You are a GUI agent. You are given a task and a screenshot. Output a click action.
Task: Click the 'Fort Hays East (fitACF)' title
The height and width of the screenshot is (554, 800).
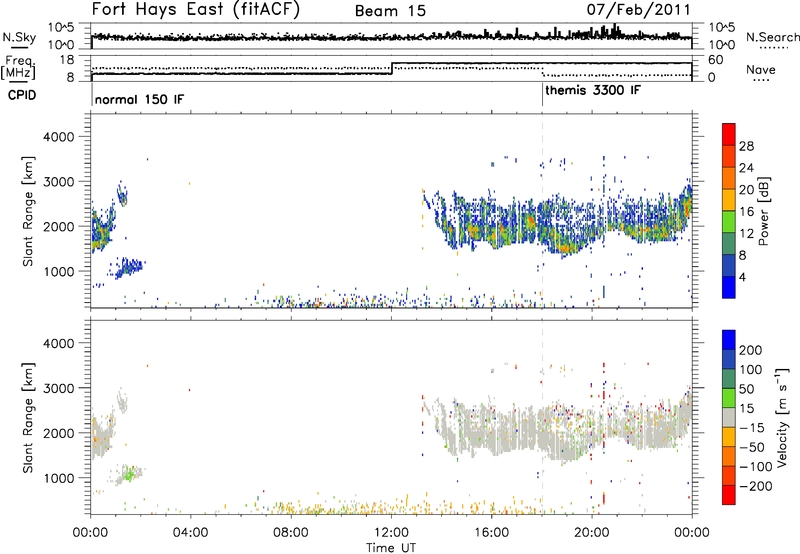(x=196, y=10)
